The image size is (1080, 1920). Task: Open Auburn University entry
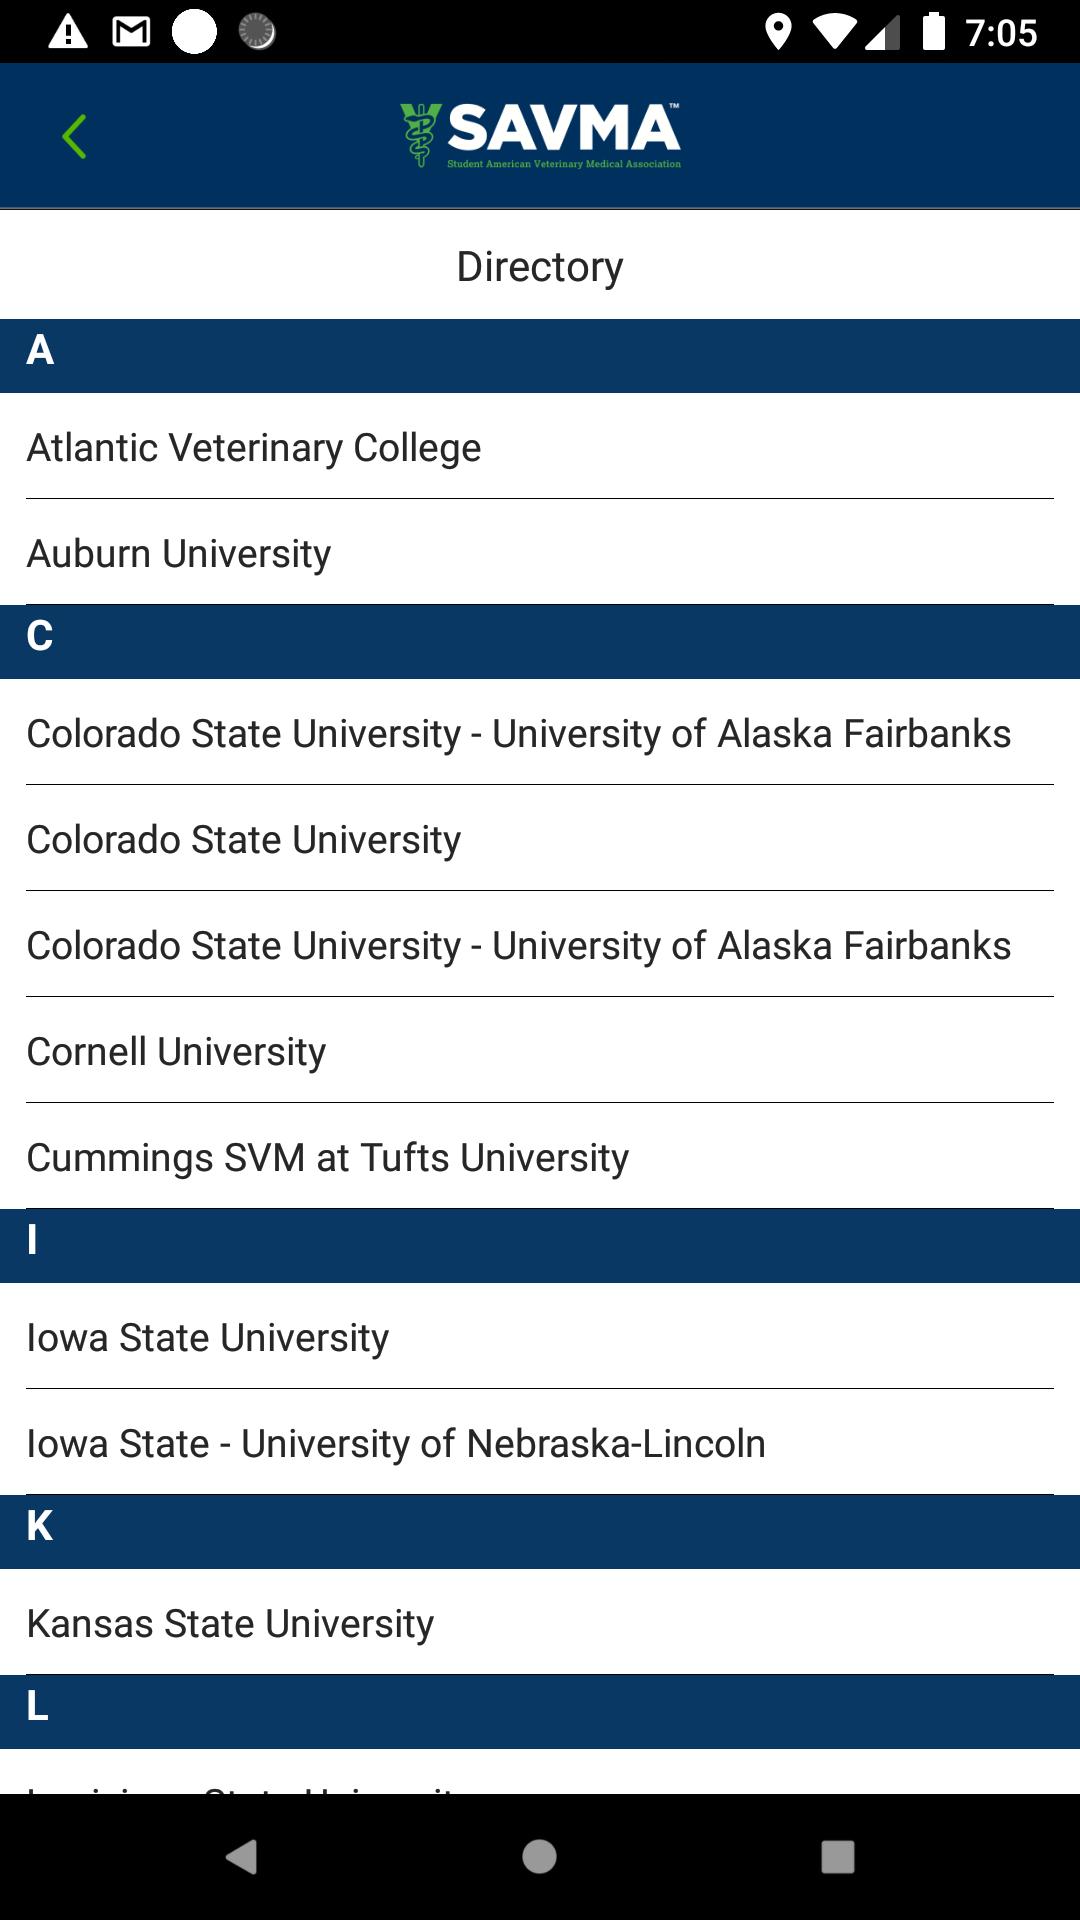point(540,553)
